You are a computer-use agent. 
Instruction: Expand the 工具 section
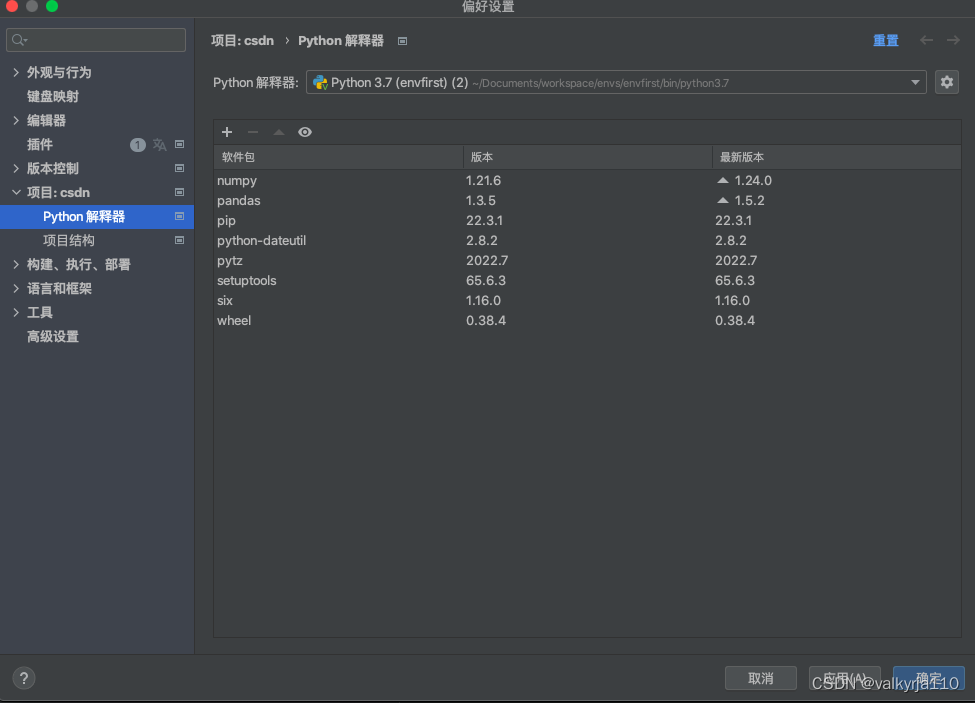click(x=16, y=313)
